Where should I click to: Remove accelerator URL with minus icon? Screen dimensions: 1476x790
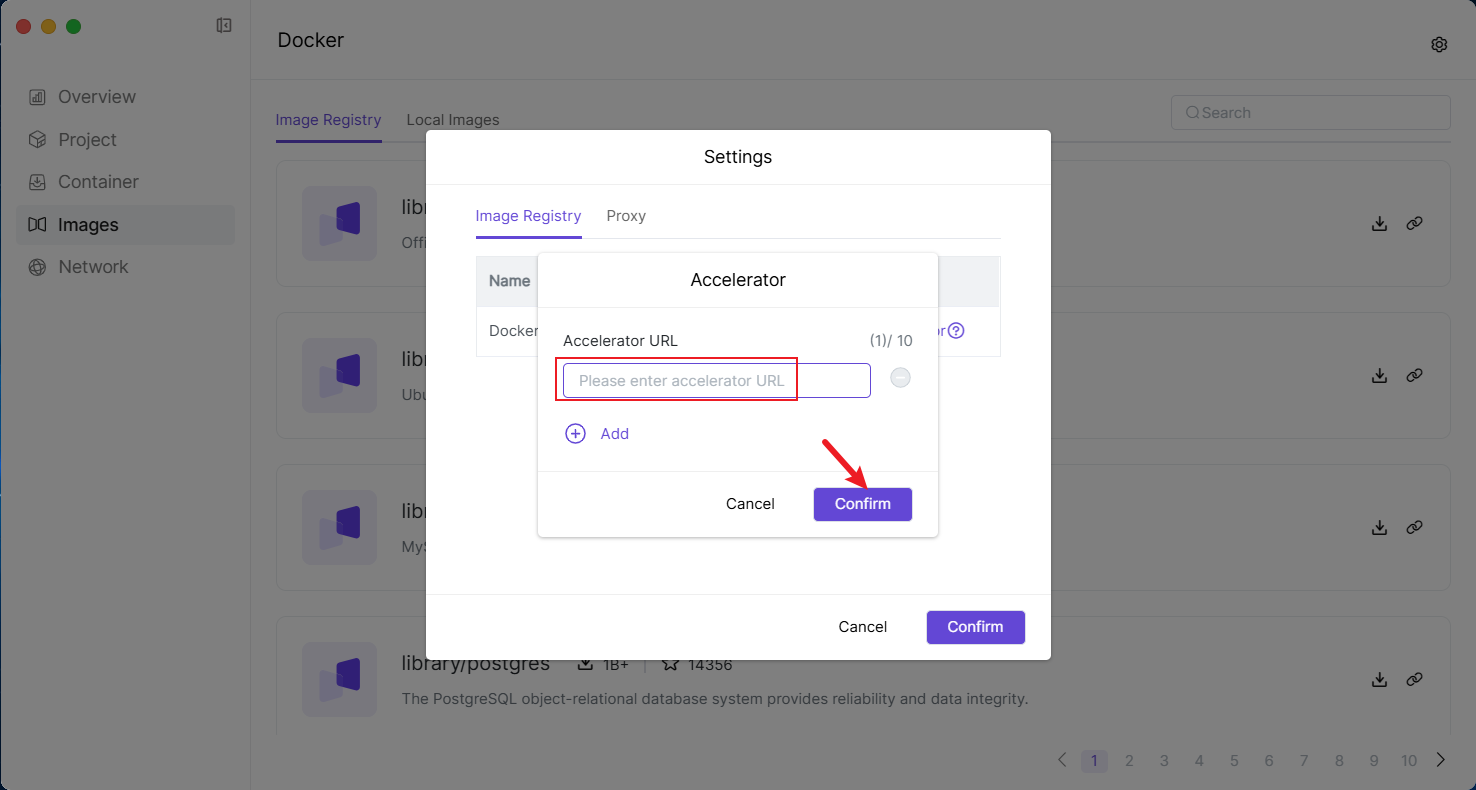pos(900,378)
